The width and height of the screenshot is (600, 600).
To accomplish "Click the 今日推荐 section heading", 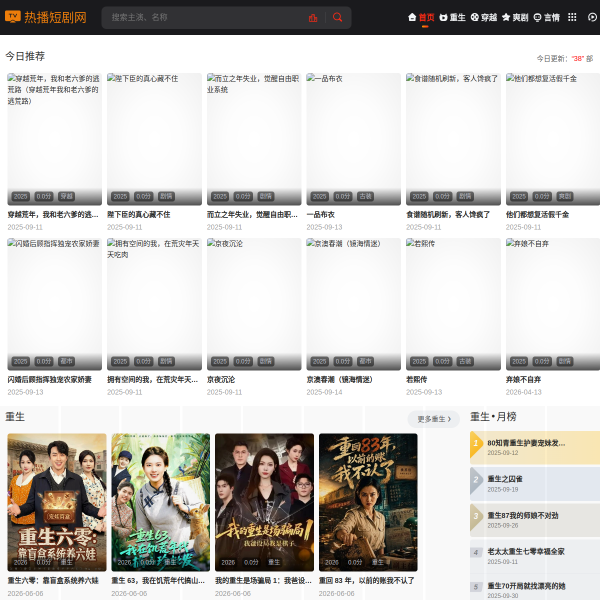I will point(25,56).
